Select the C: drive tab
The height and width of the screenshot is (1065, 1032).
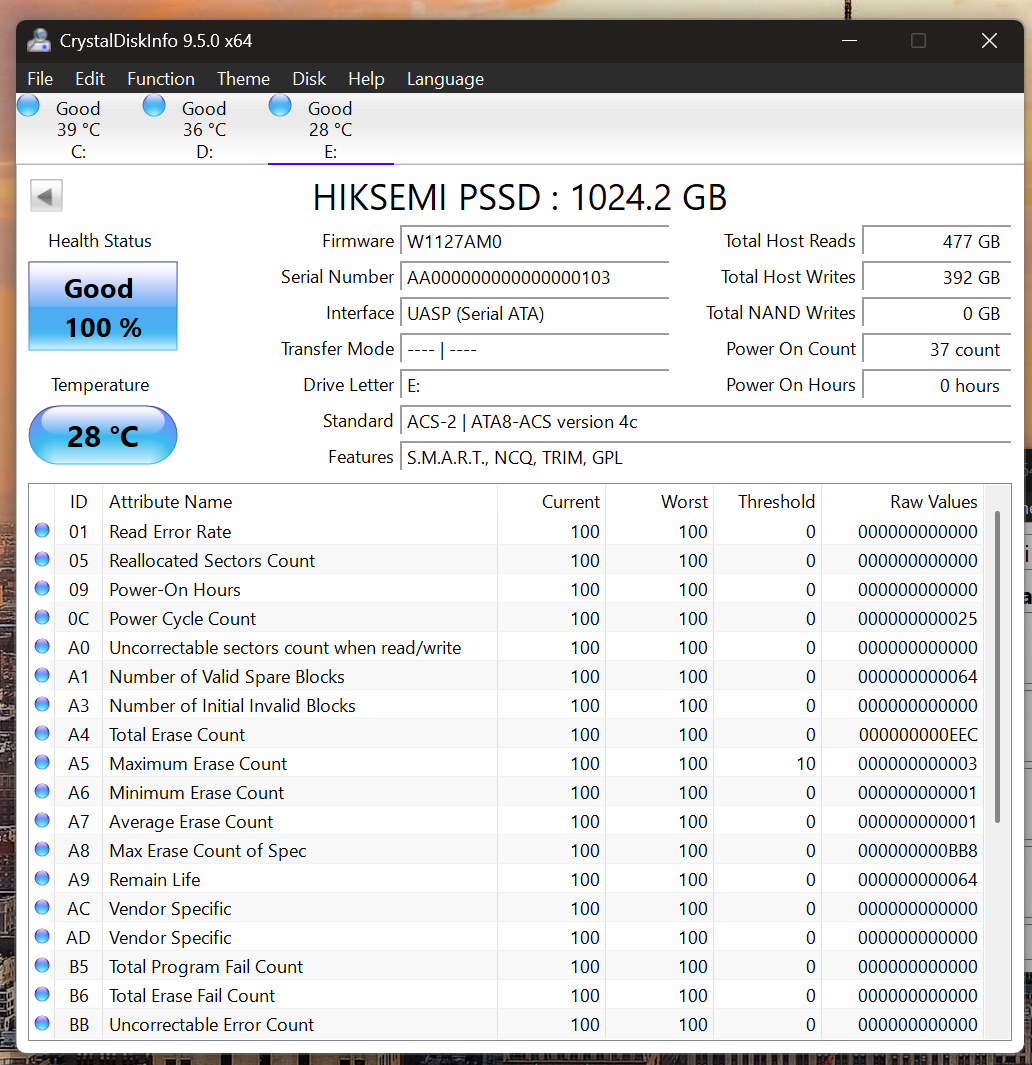point(79,129)
